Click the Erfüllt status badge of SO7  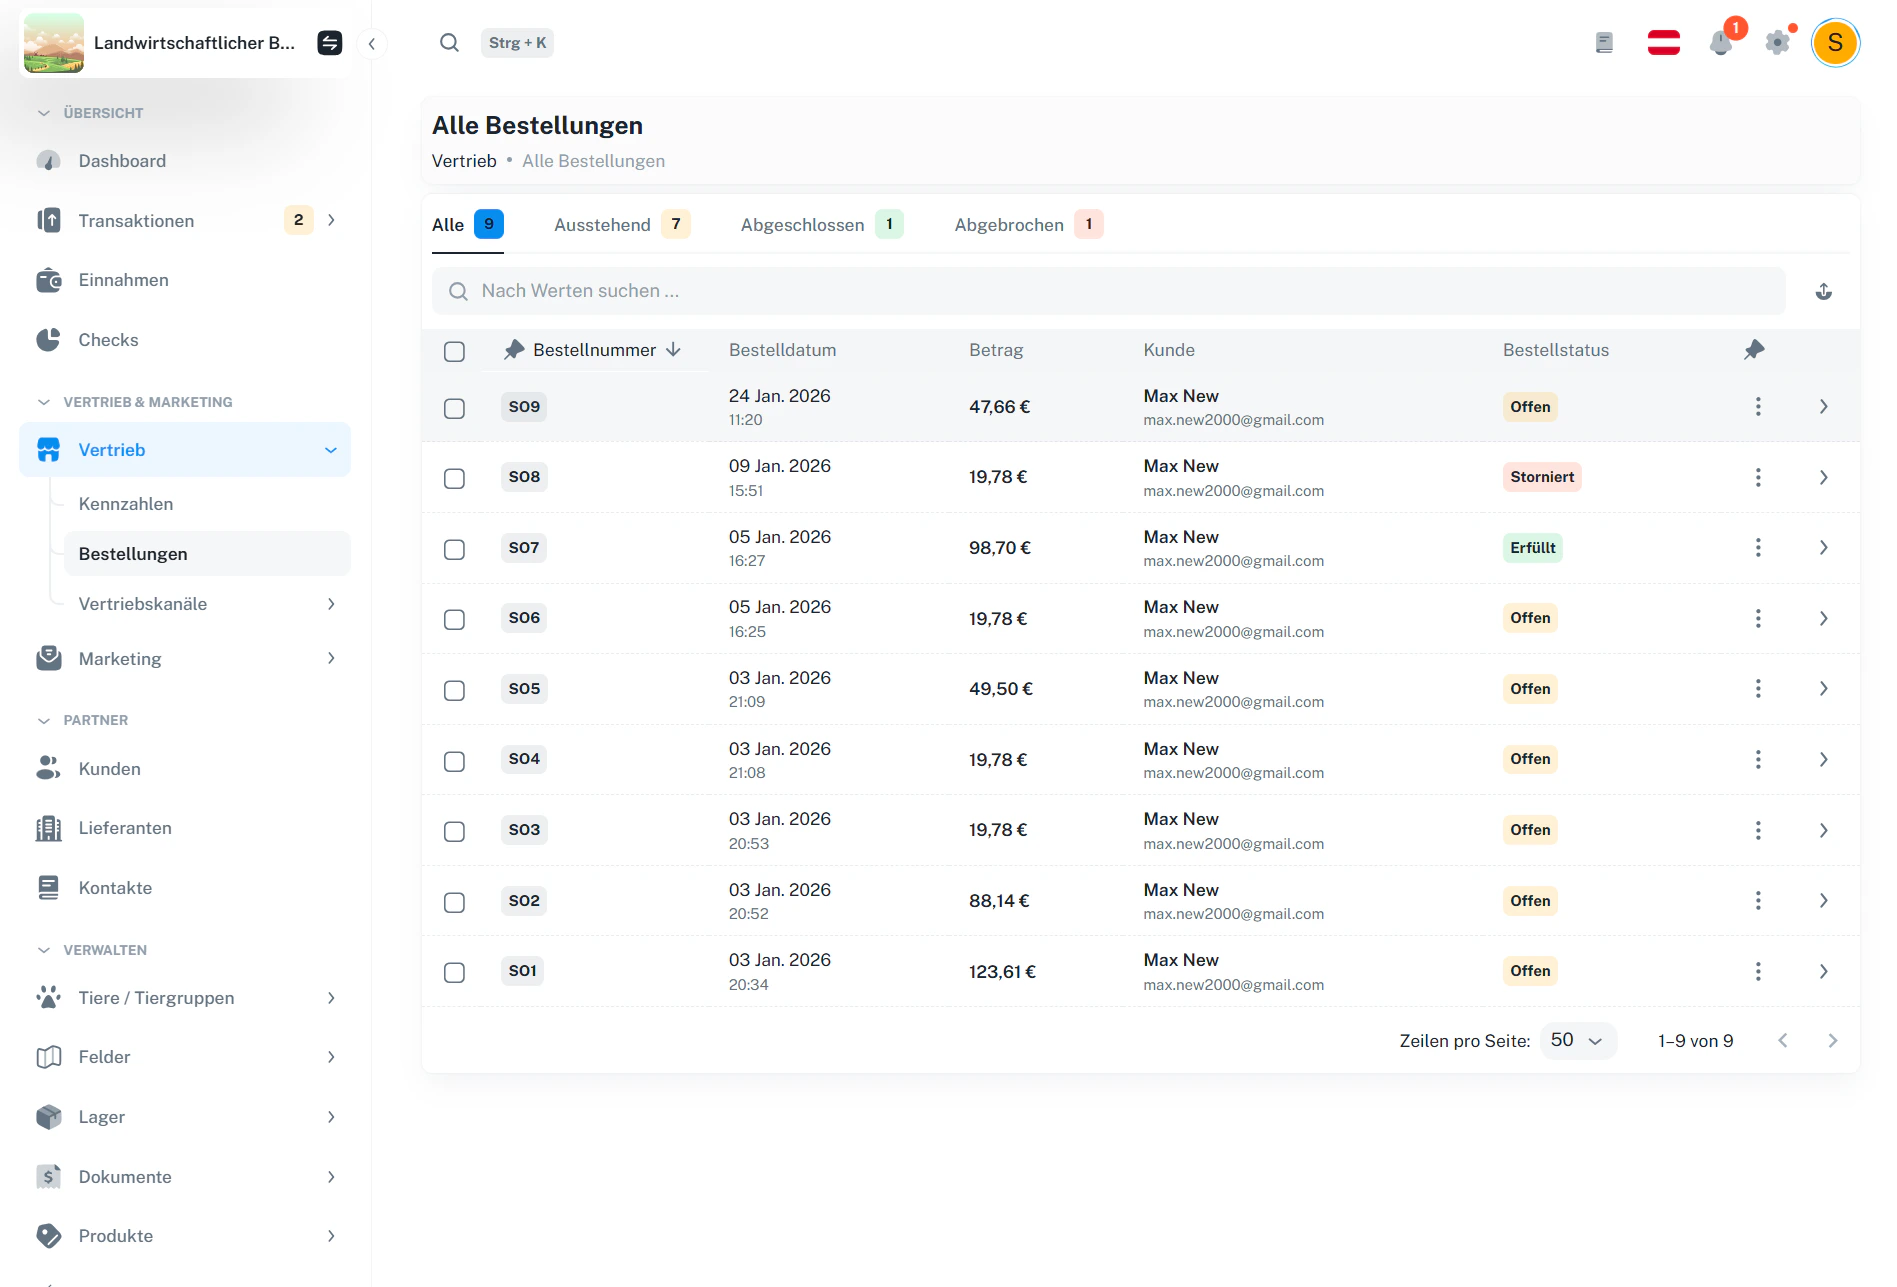tap(1532, 548)
